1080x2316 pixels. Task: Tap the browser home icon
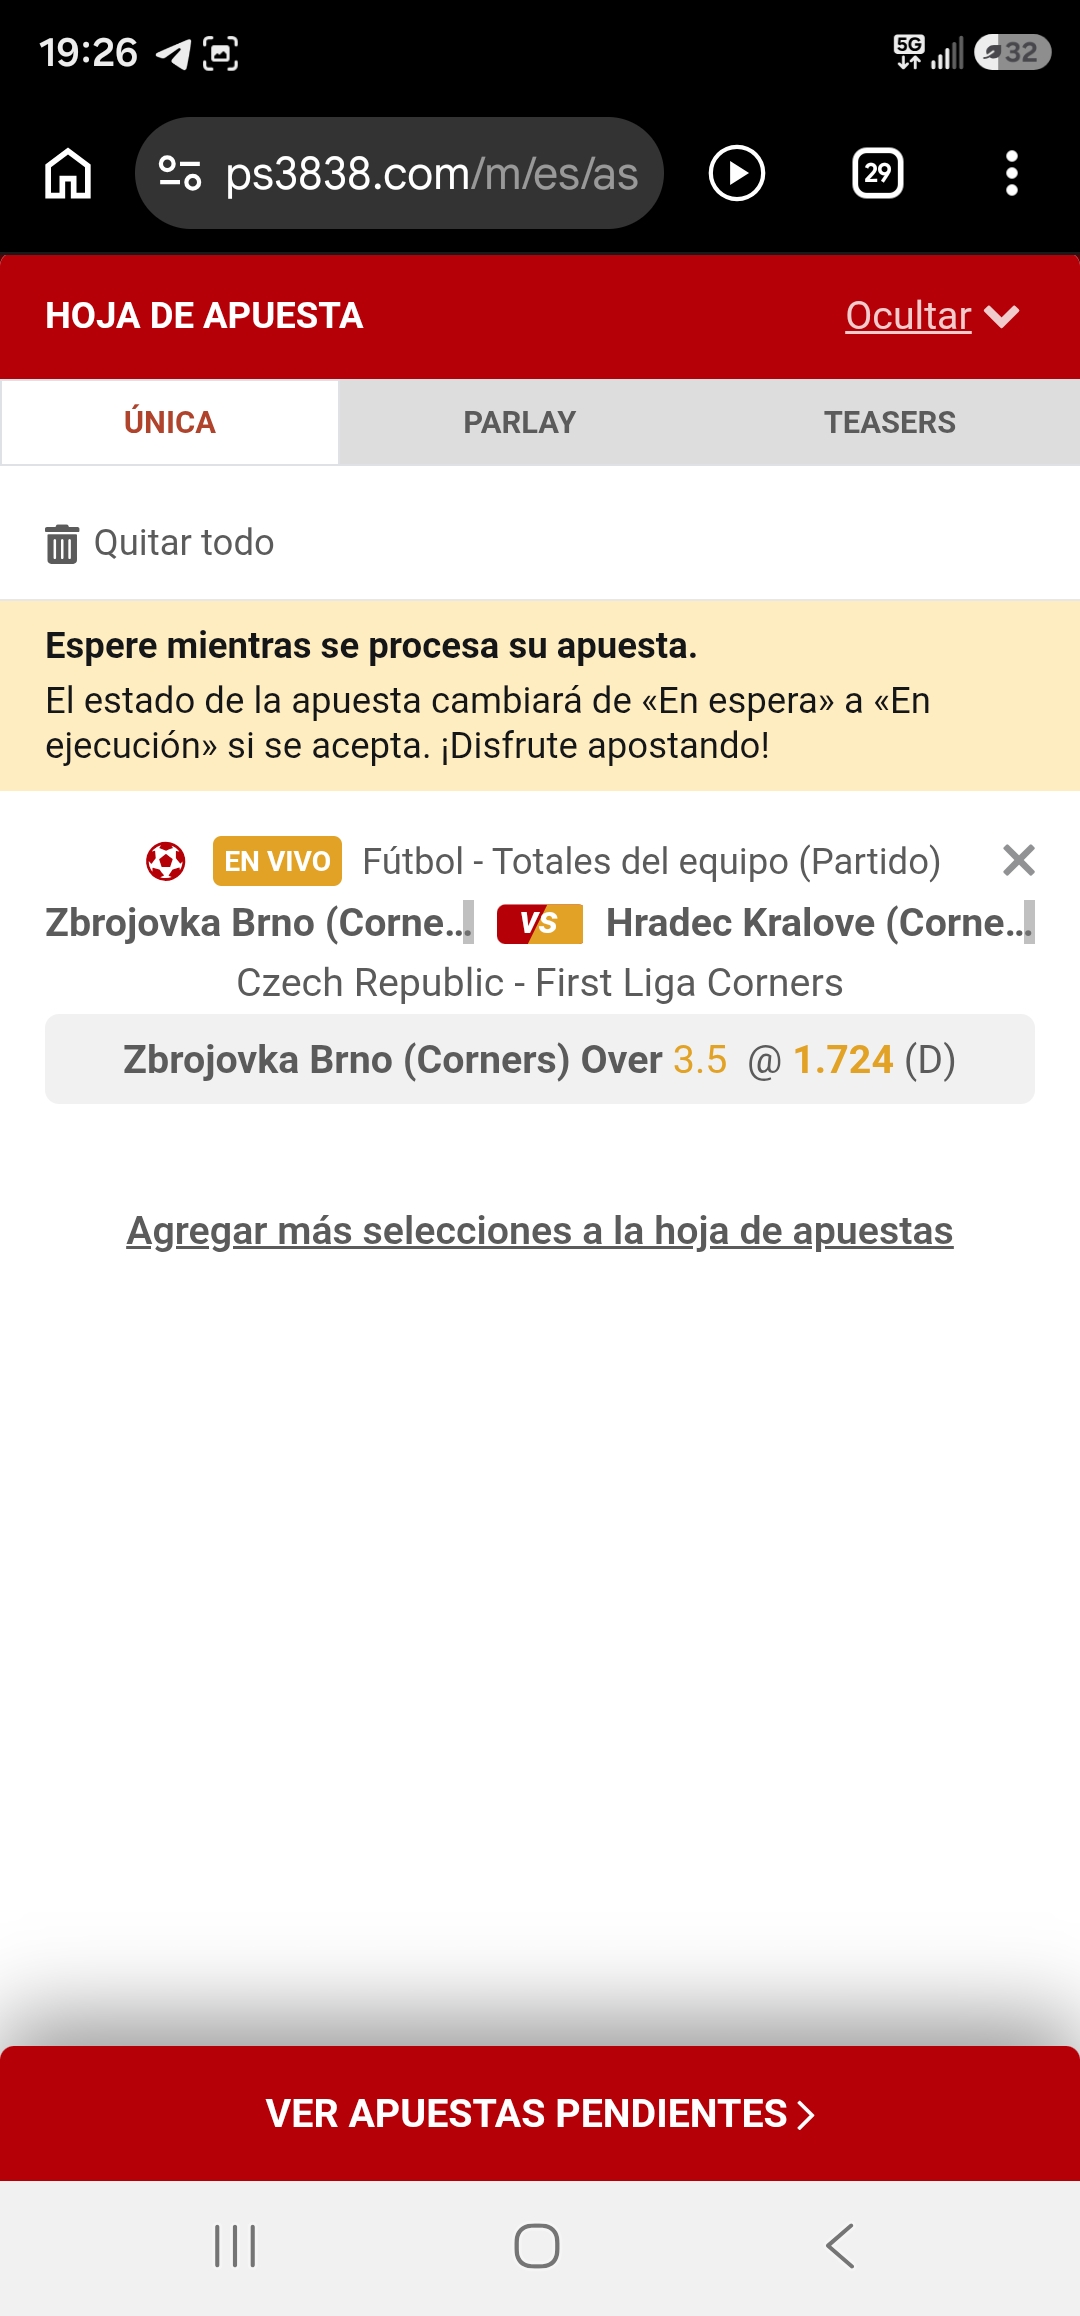68,173
